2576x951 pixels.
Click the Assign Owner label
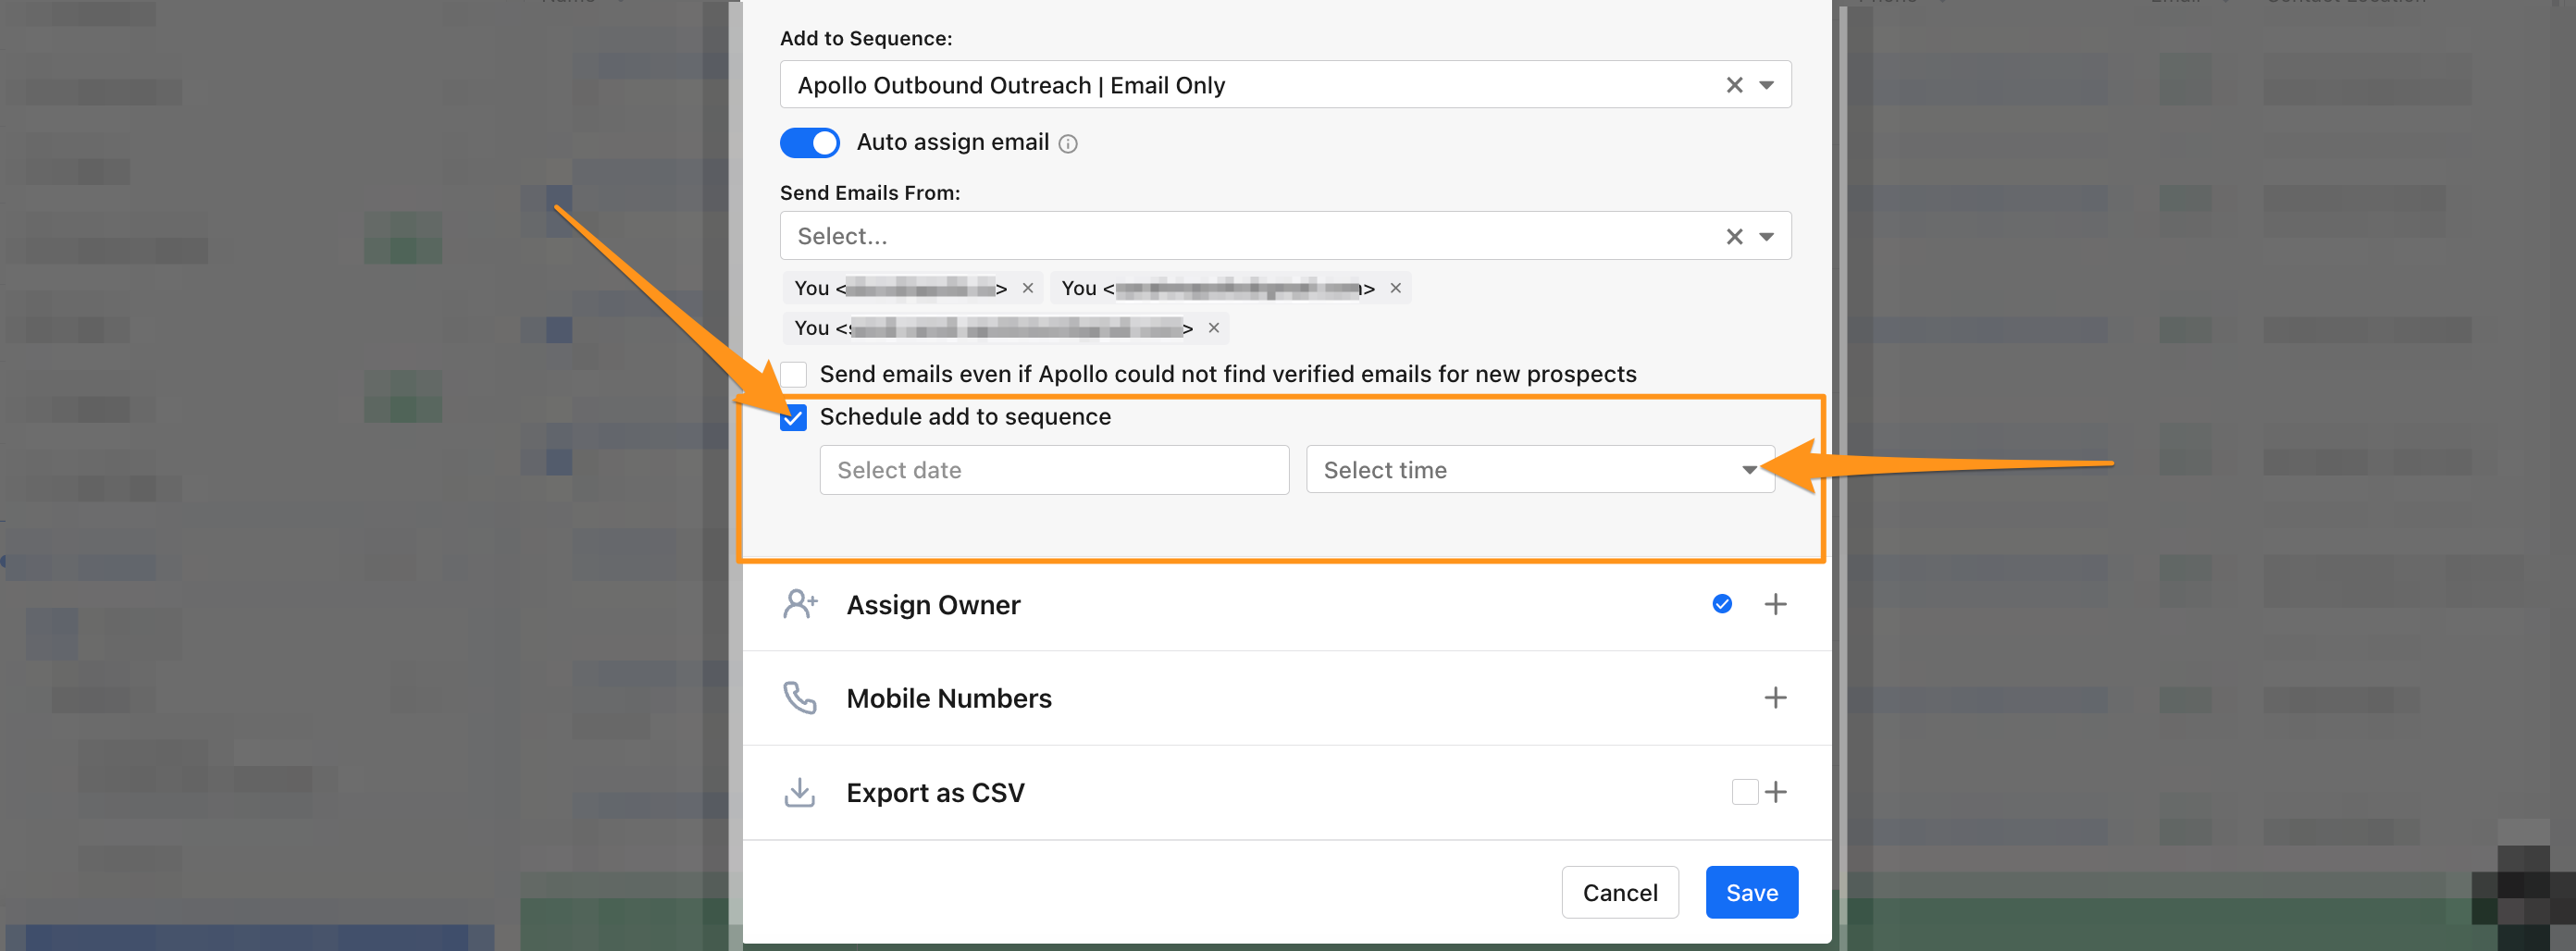(933, 605)
